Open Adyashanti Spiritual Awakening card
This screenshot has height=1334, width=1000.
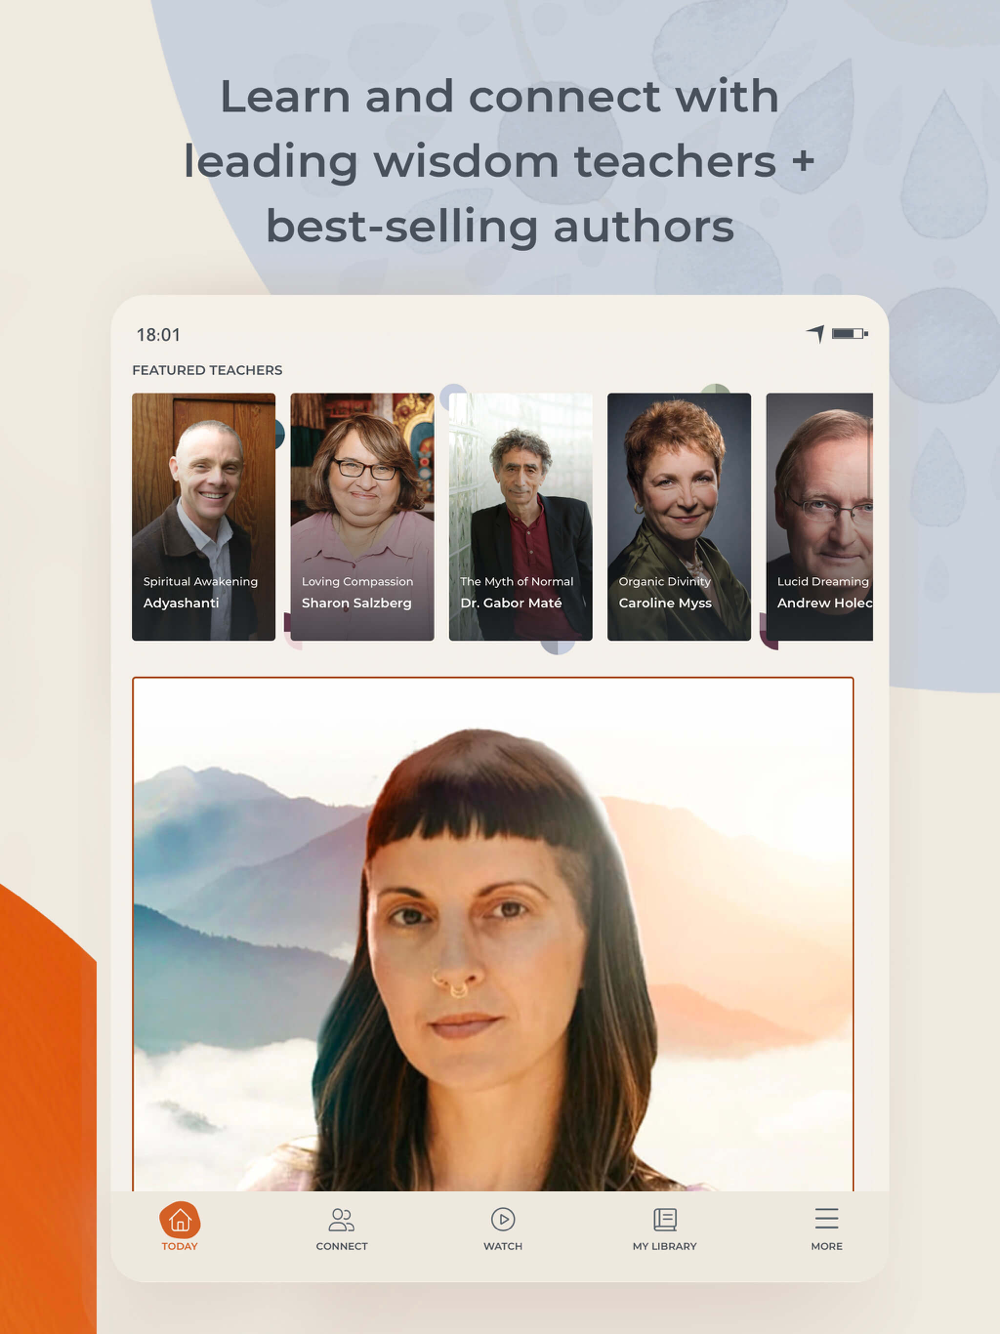[204, 517]
